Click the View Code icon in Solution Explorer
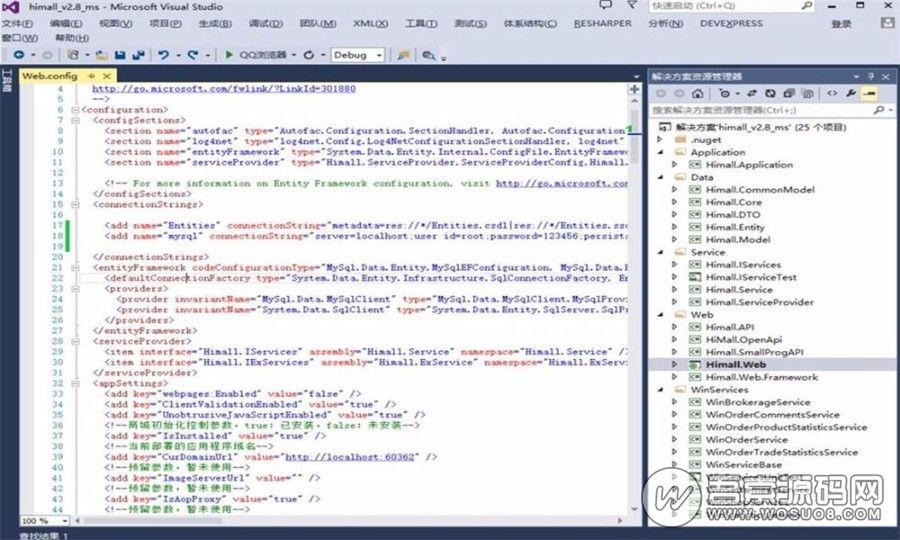The height and width of the screenshot is (540, 900). point(830,93)
